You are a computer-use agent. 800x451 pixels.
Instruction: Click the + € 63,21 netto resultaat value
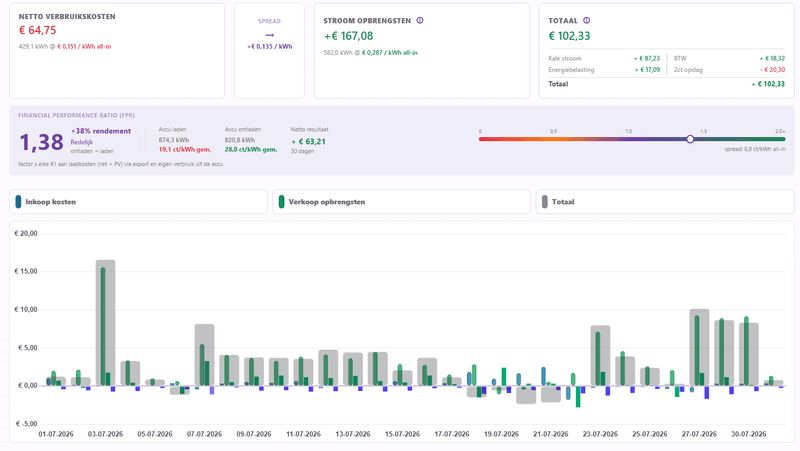point(308,141)
